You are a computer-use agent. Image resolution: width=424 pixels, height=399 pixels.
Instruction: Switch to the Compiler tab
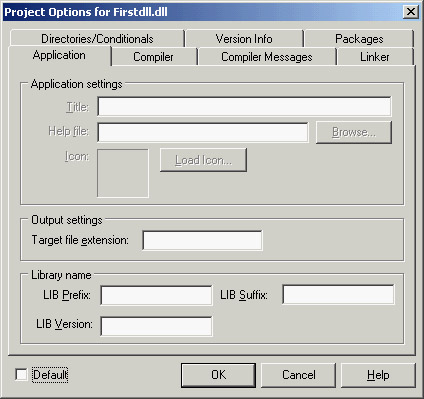click(154, 57)
